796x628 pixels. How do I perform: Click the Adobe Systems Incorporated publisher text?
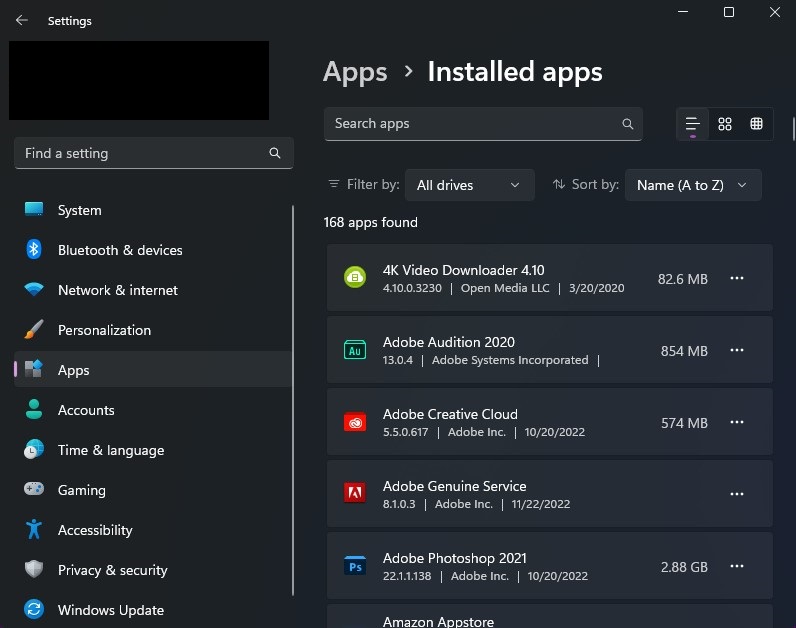510,360
